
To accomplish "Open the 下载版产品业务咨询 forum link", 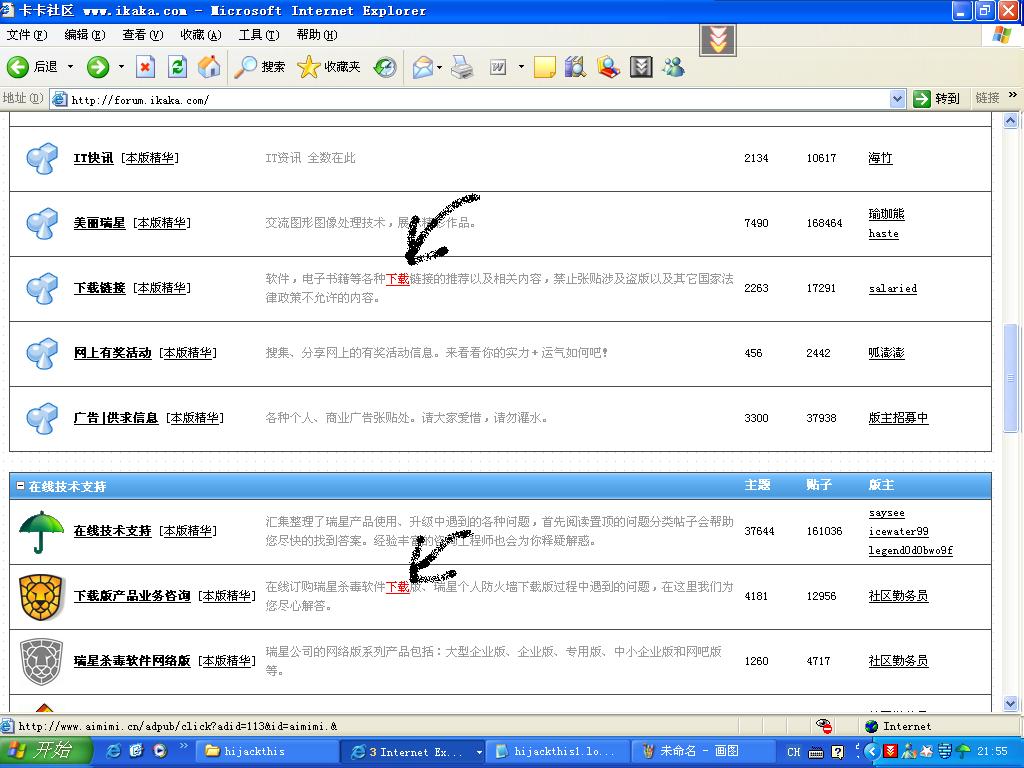I will 132,596.
